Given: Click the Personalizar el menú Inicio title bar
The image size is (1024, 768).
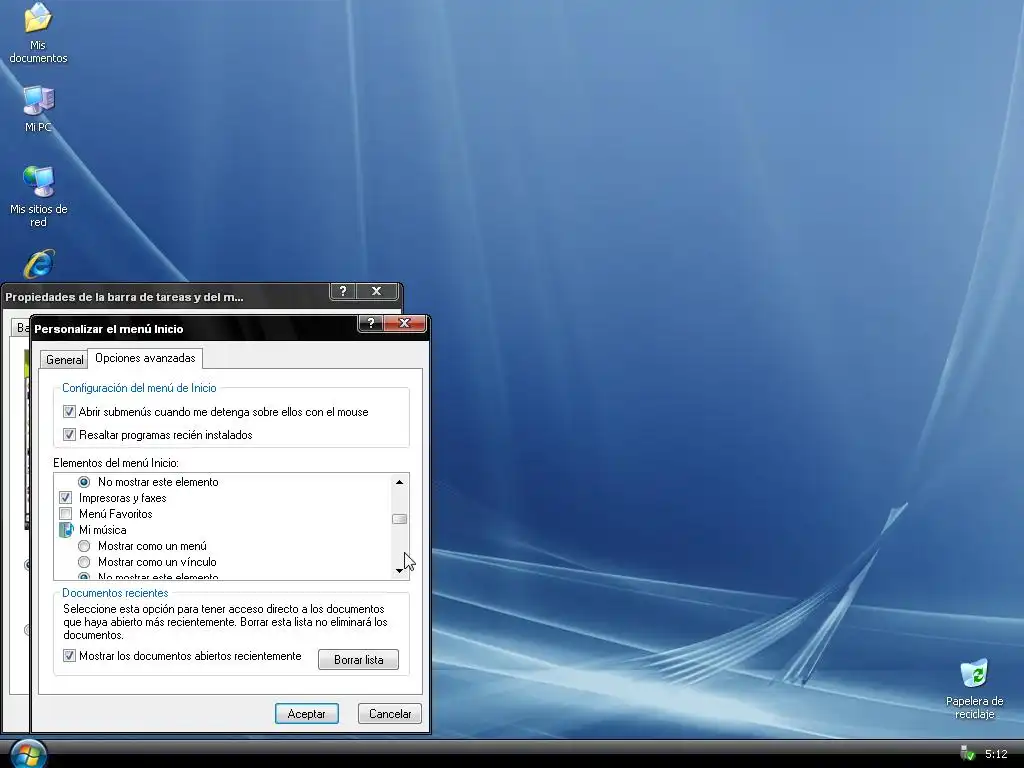Looking at the screenshot, I should 195,328.
